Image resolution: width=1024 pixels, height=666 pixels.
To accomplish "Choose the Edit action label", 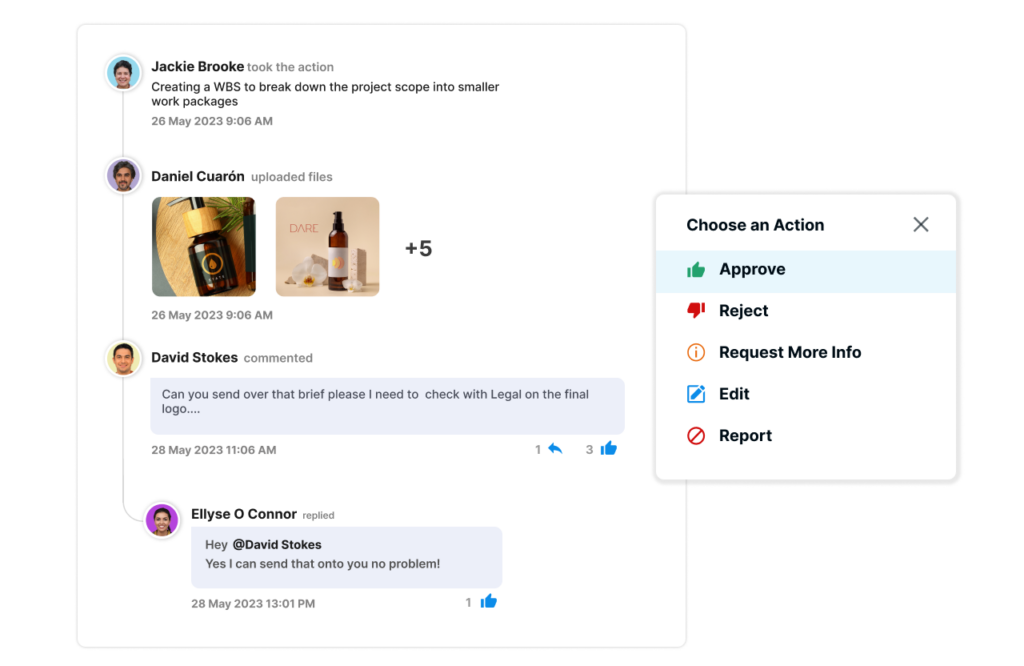I will click(734, 394).
